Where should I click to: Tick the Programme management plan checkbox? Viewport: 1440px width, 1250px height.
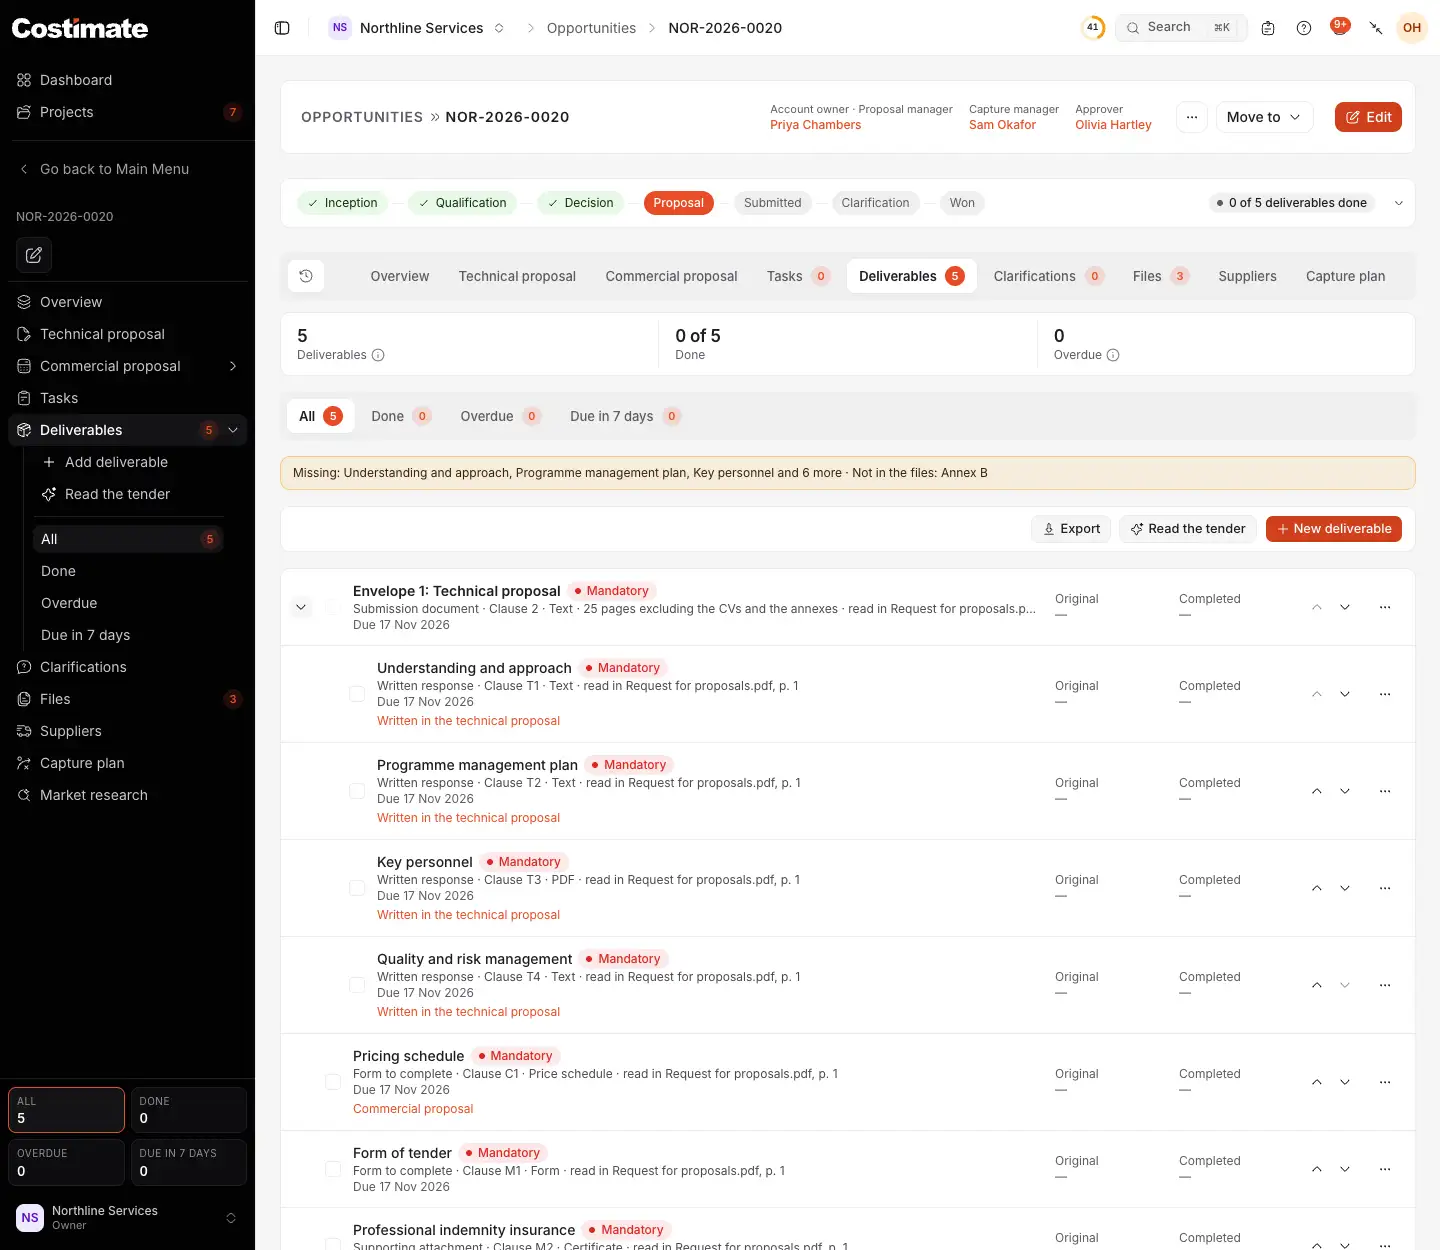(357, 791)
